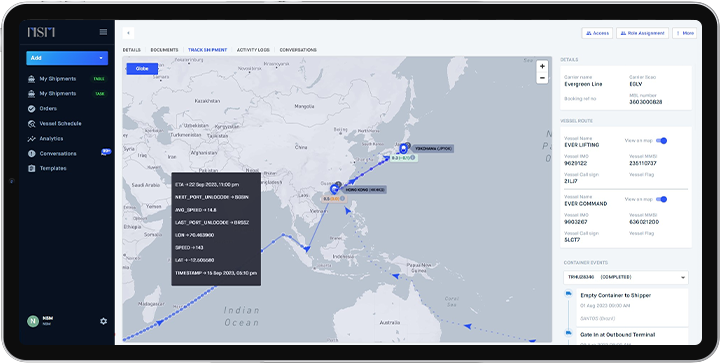This screenshot has height=363, width=720.
Task: Click the Orders checkmark icon
Action: point(31,109)
